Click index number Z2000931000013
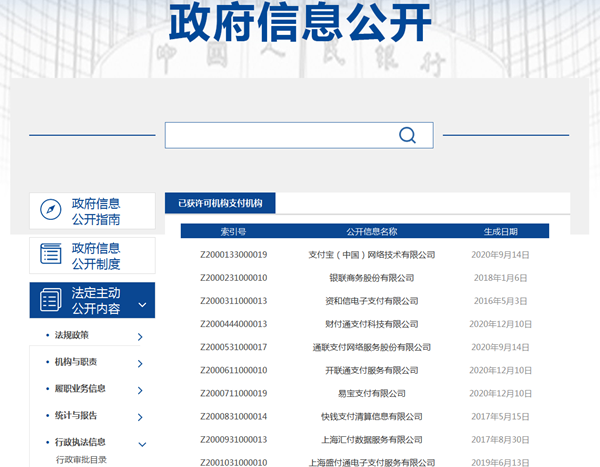 233,439
